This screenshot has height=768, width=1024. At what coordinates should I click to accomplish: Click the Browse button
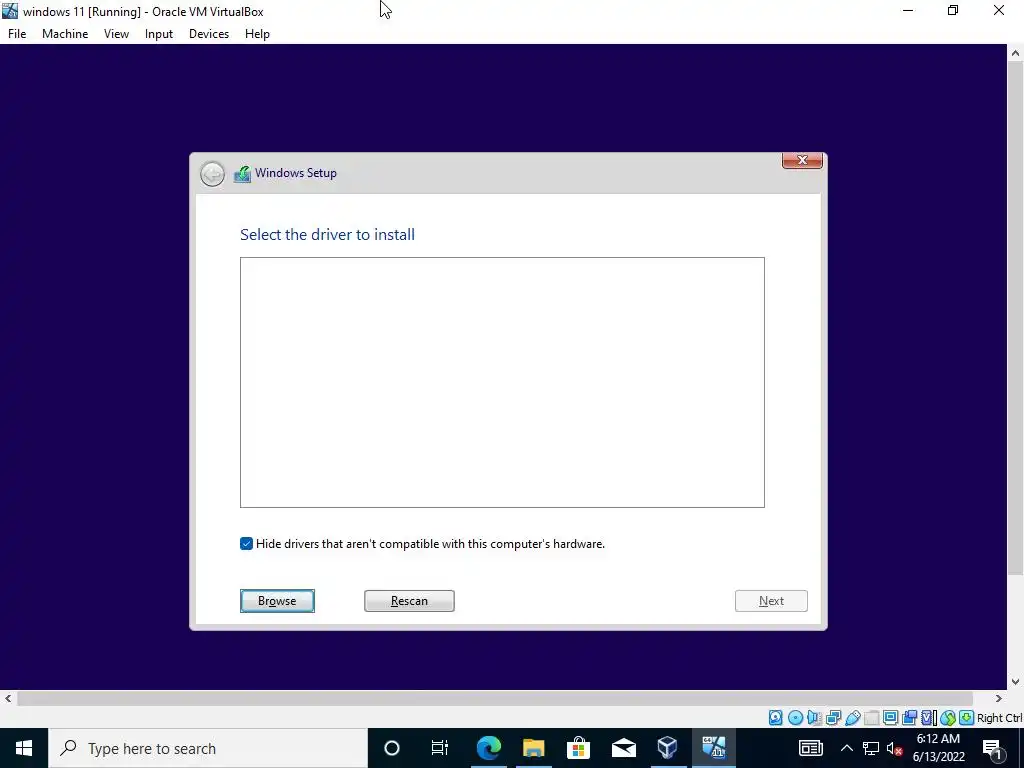(x=277, y=601)
